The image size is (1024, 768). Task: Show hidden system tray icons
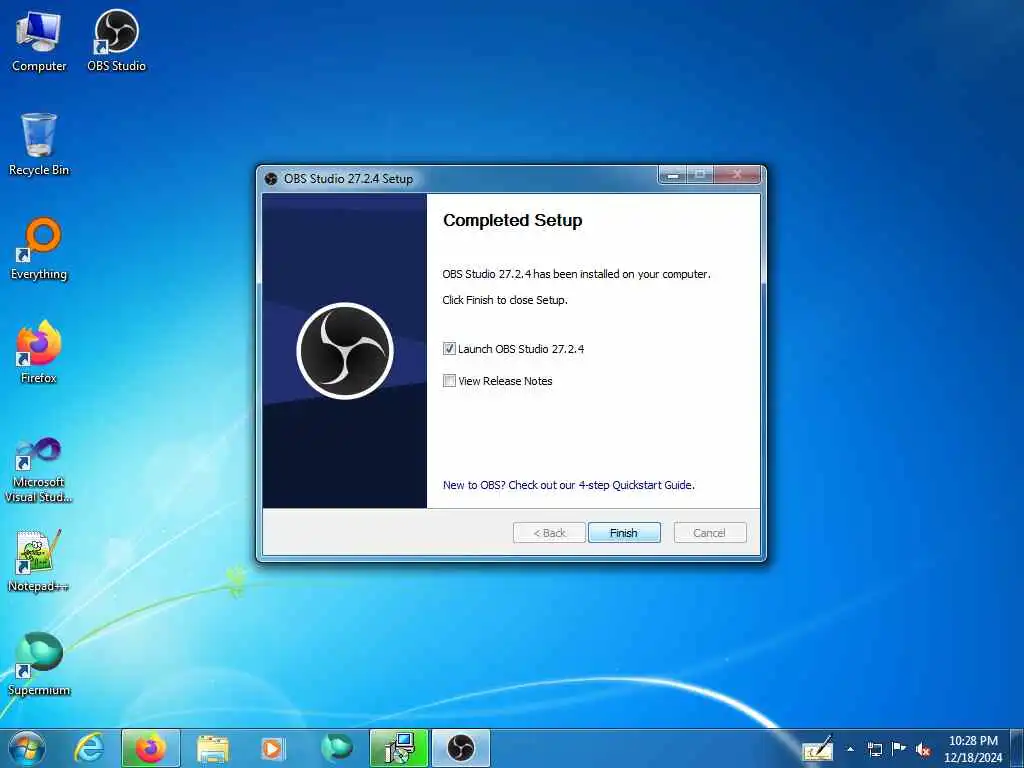[x=850, y=749]
